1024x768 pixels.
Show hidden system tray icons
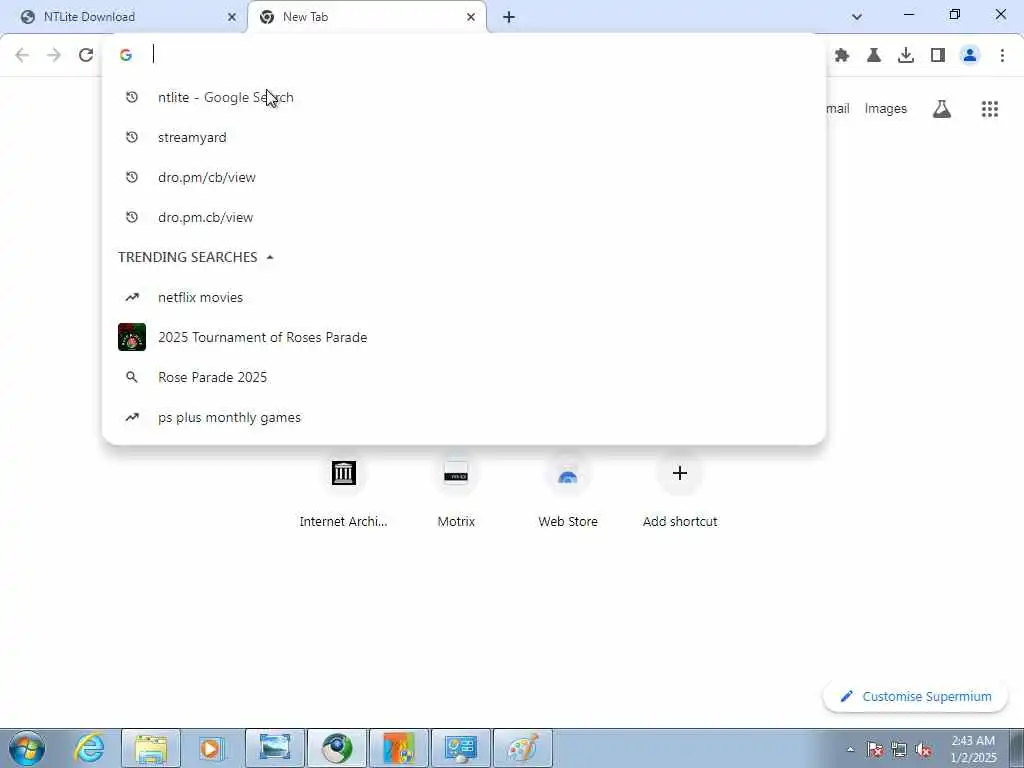coord(850,749)
